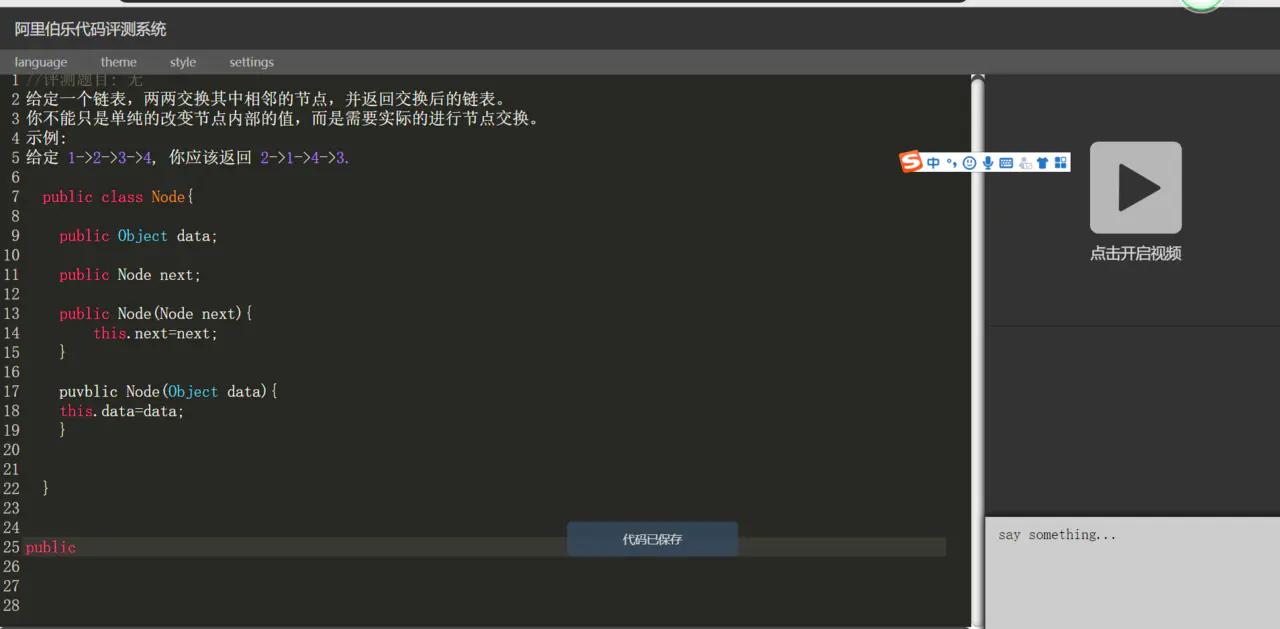Screen dimensions: 1280x629
Task: Click the editor vertical scrollbar
Action: pos(978,350)
